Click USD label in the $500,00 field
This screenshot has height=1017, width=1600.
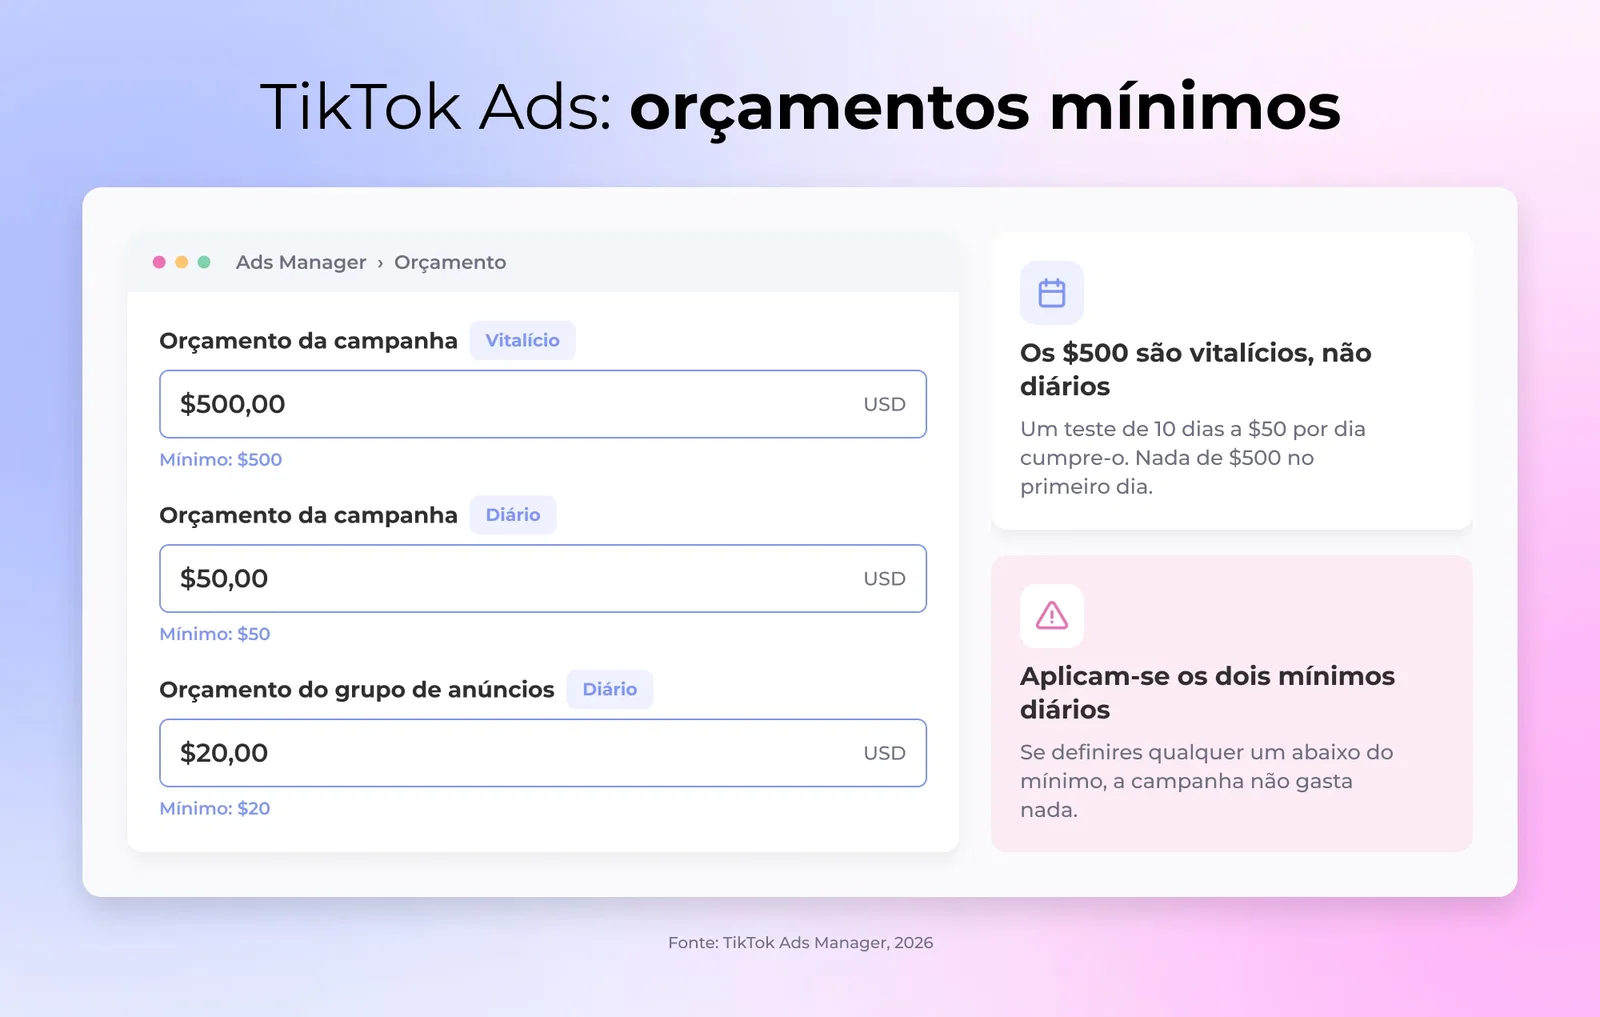[884, 404]
